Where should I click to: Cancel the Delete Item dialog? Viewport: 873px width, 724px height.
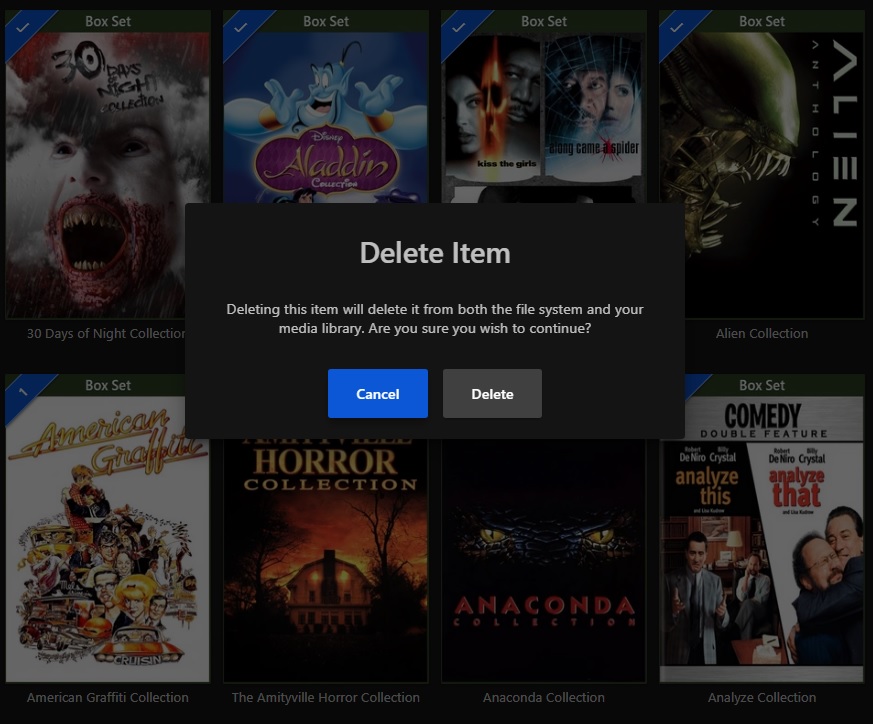(x=377, y=393)
